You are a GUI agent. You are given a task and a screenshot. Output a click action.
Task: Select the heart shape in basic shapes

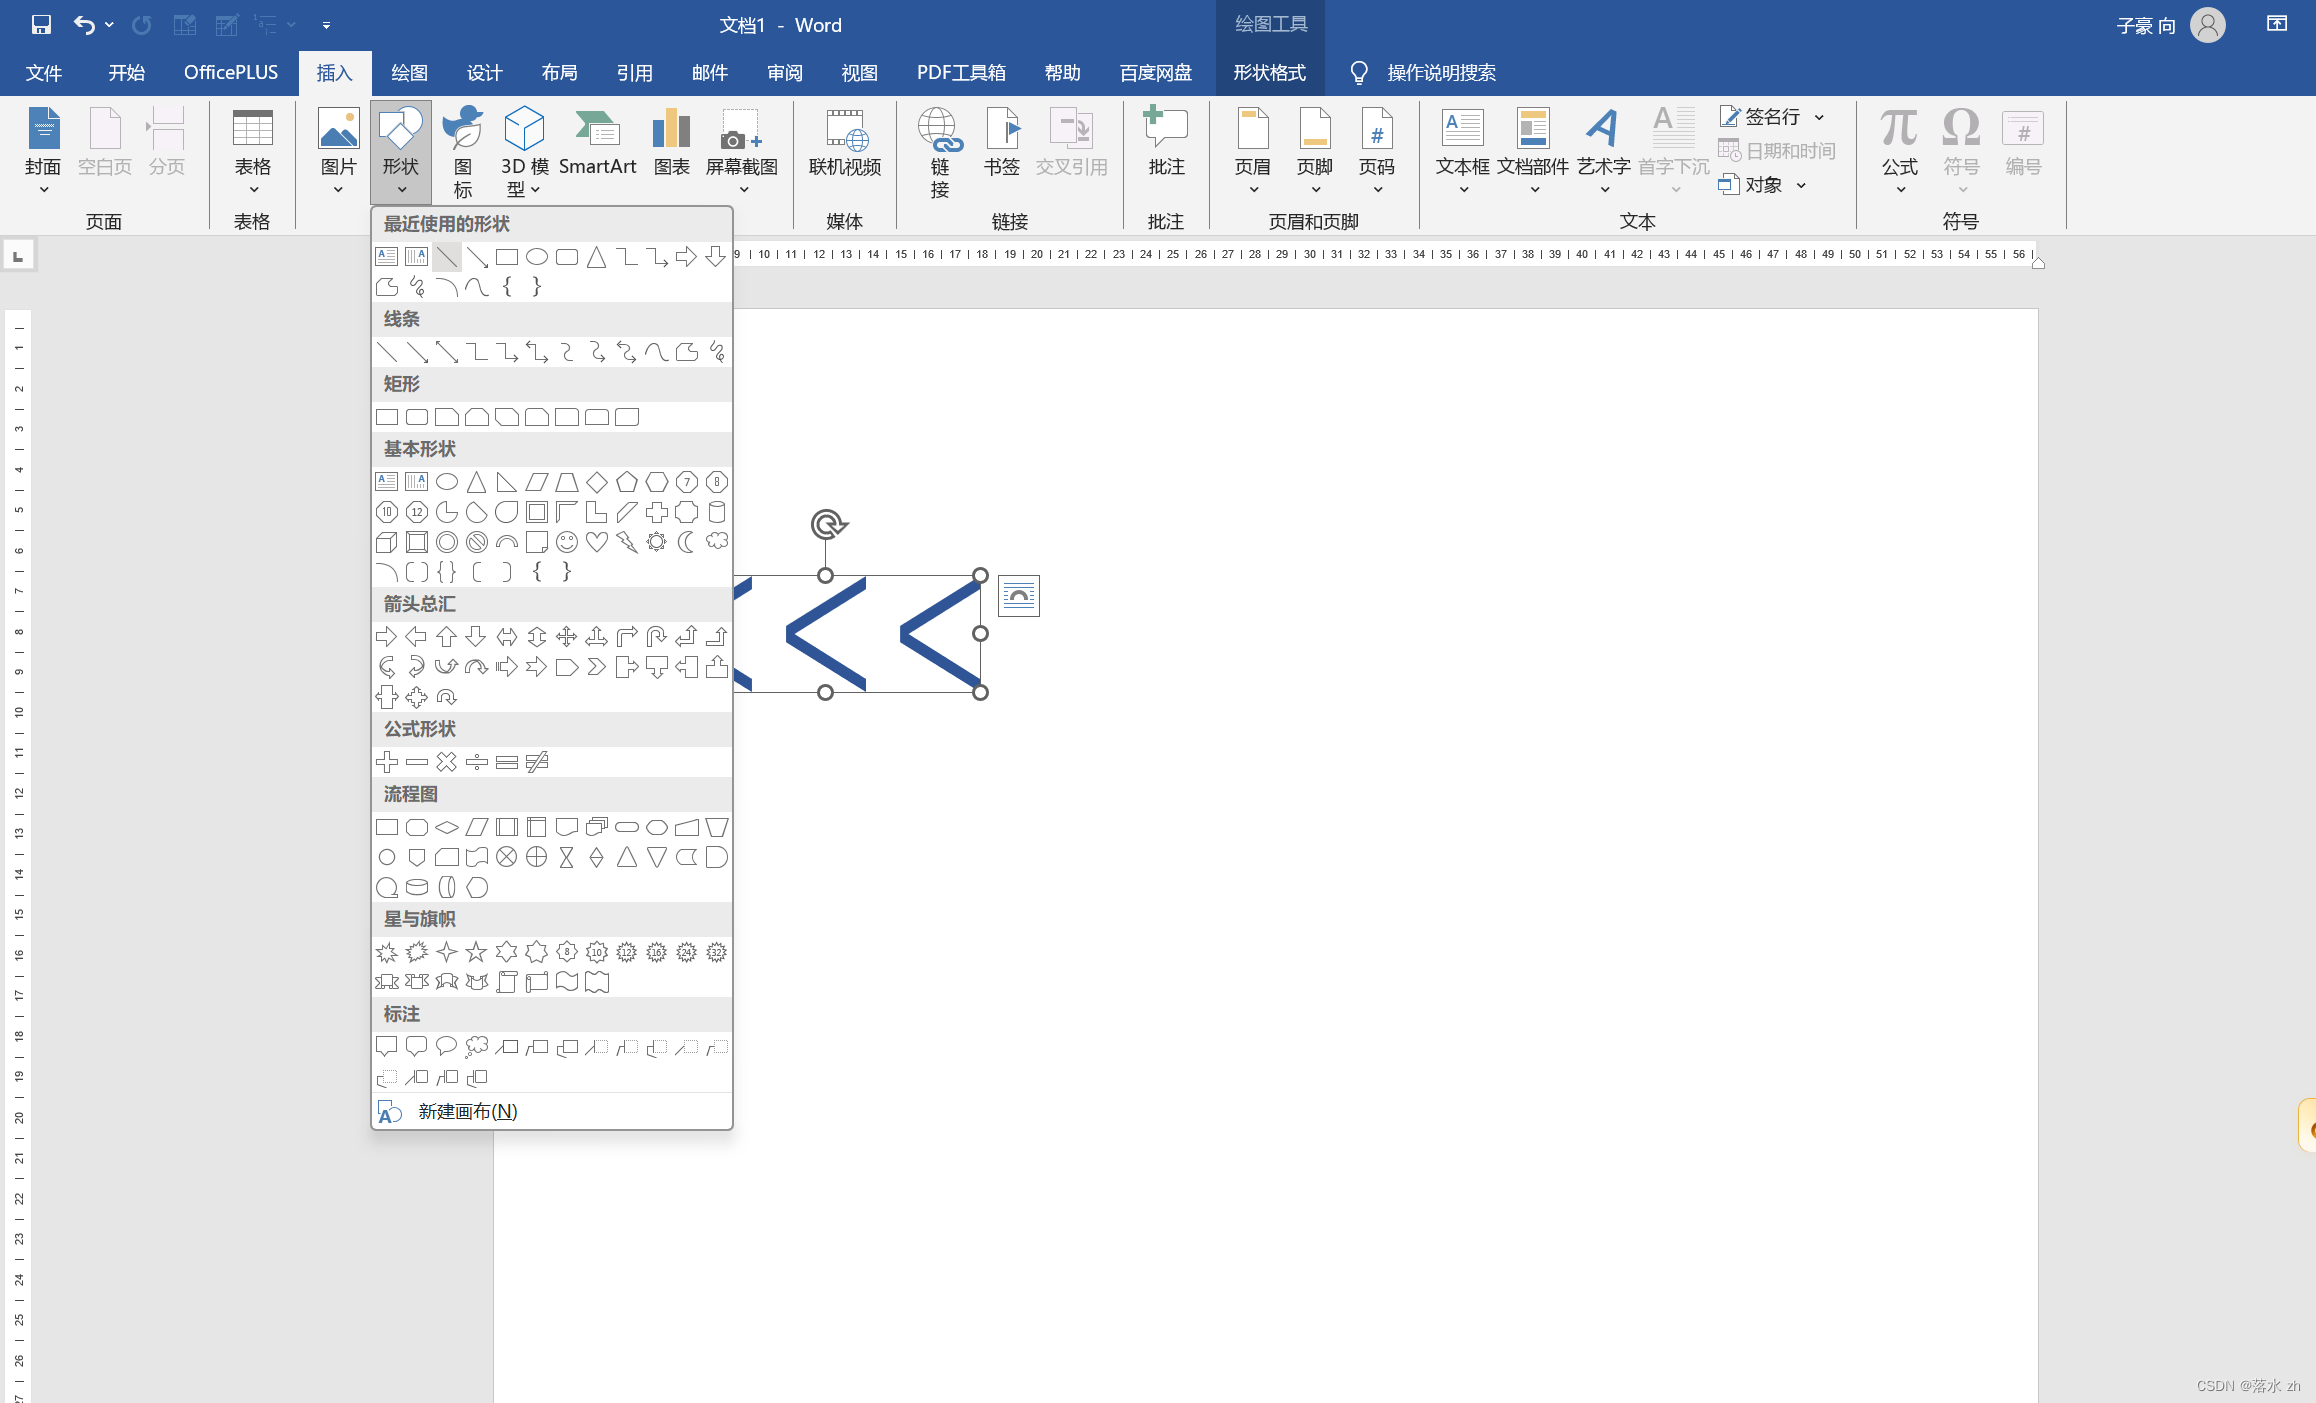[597, 542]
